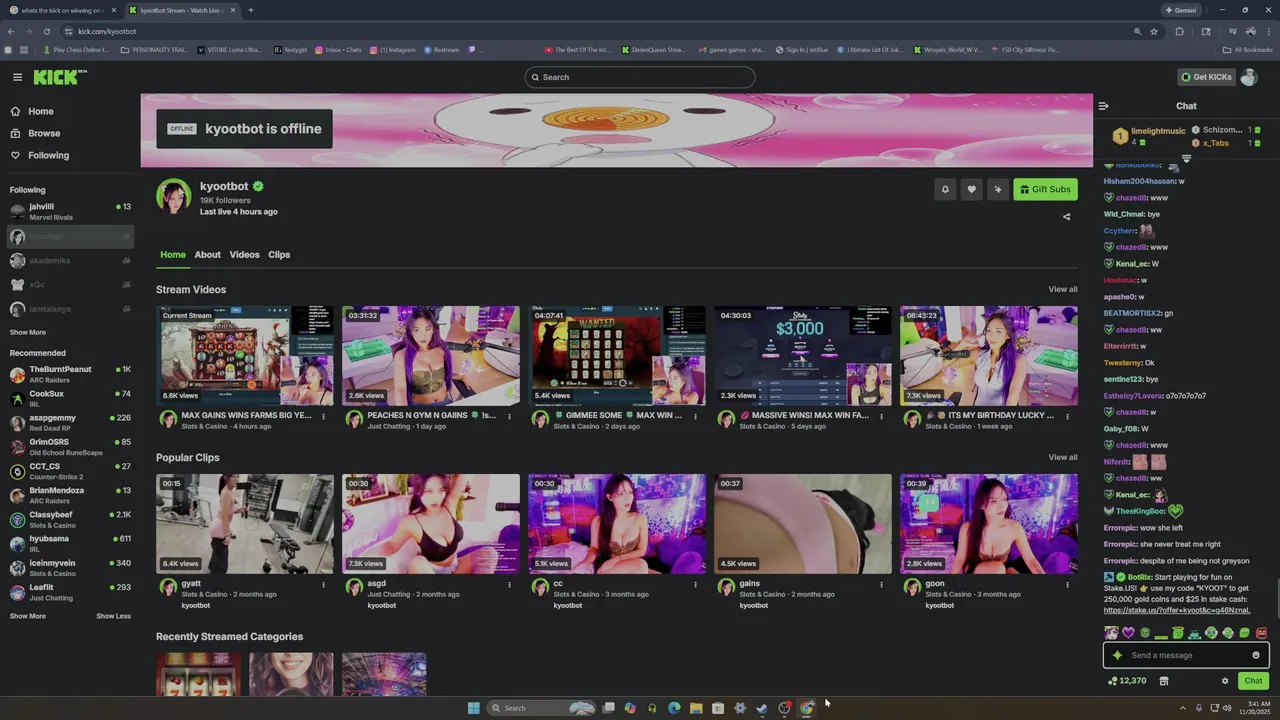This screenshot has height=720, width=1280.
Task: Open options for GIMMEE SOME video
Action: [695, 416]
